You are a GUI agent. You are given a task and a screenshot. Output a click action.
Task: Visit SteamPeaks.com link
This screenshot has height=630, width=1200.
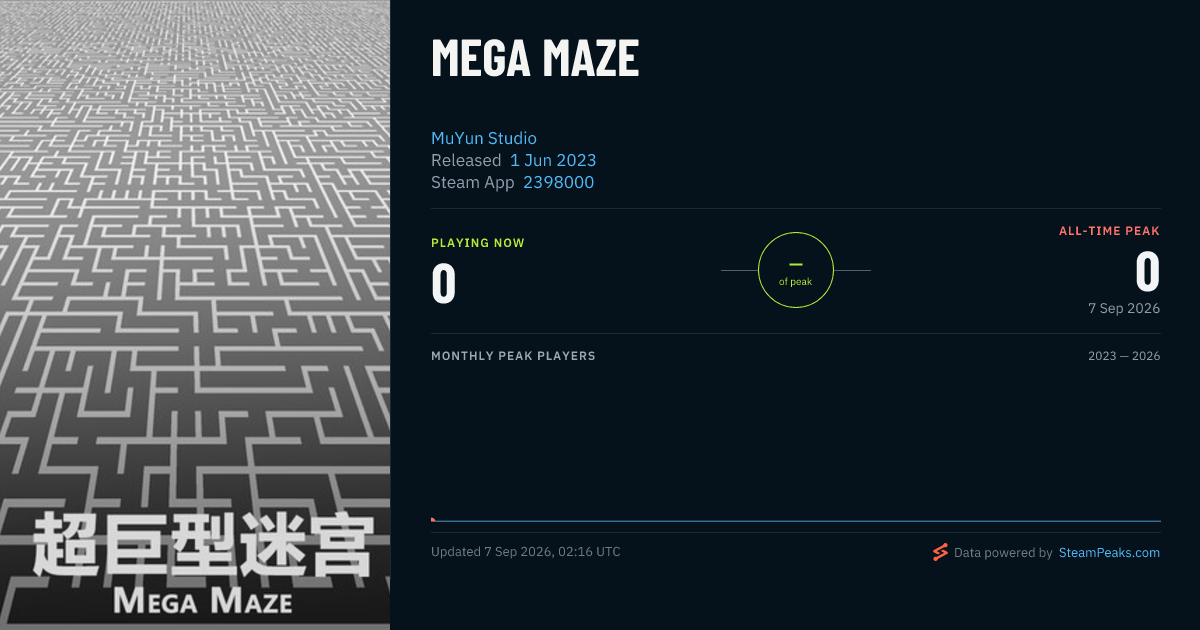[1109, 552]
